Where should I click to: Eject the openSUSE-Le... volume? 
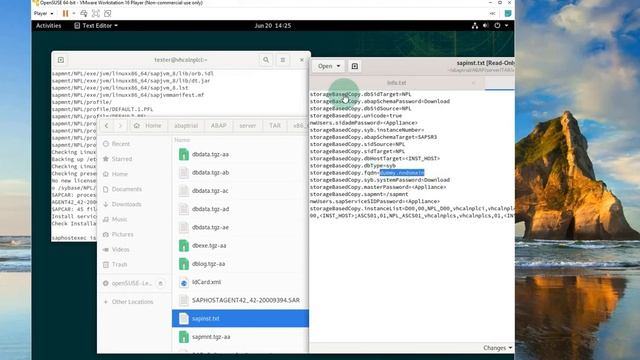point(160,283)
